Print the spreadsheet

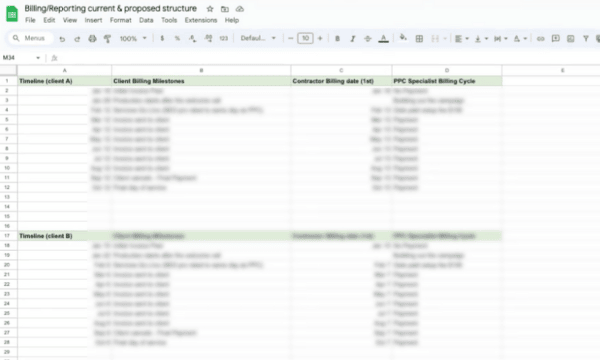[92, 39]
